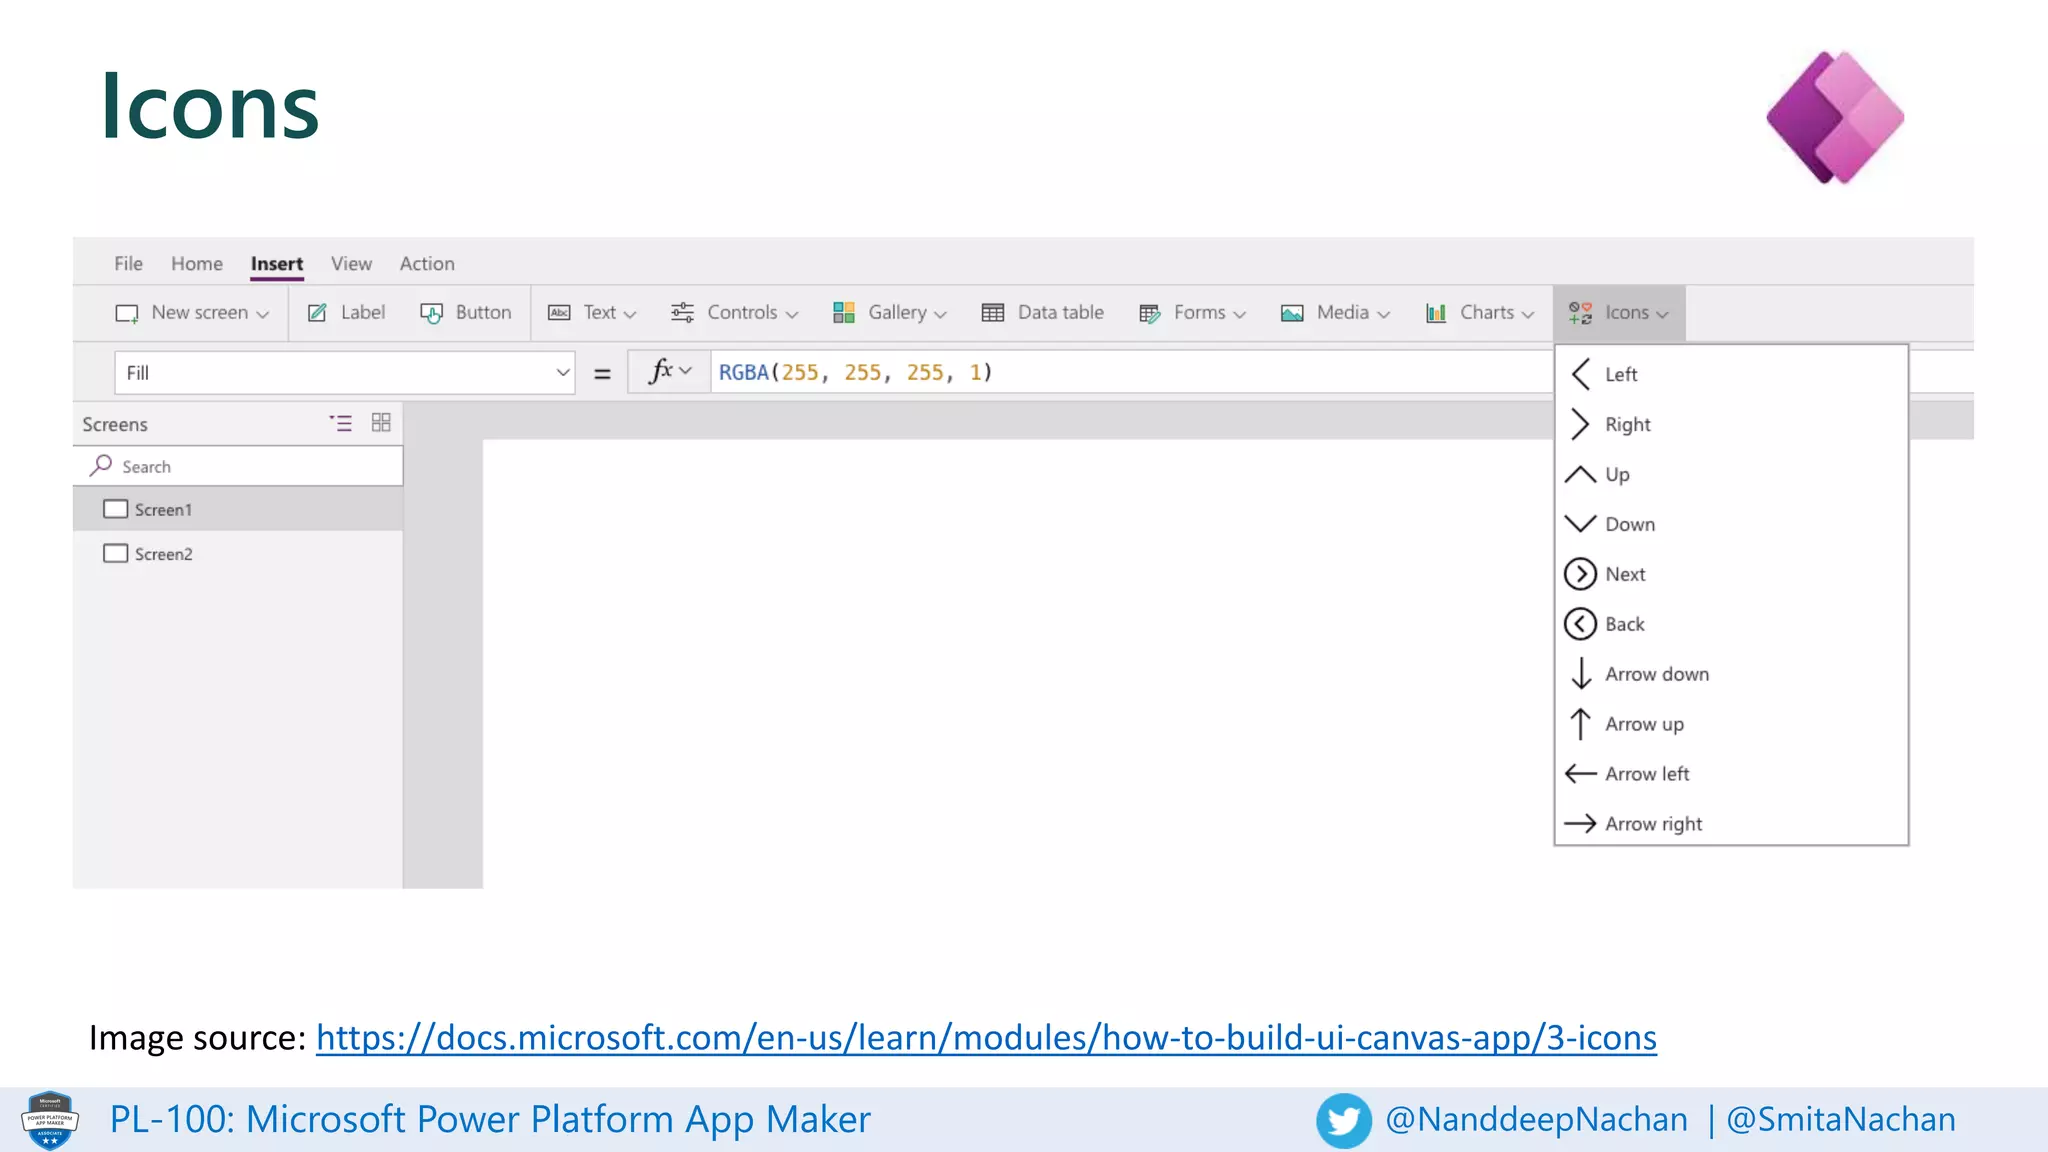Insert the Back circled arrow icon
This screenshot has width=2048, height=1152.
point(1580,624)
